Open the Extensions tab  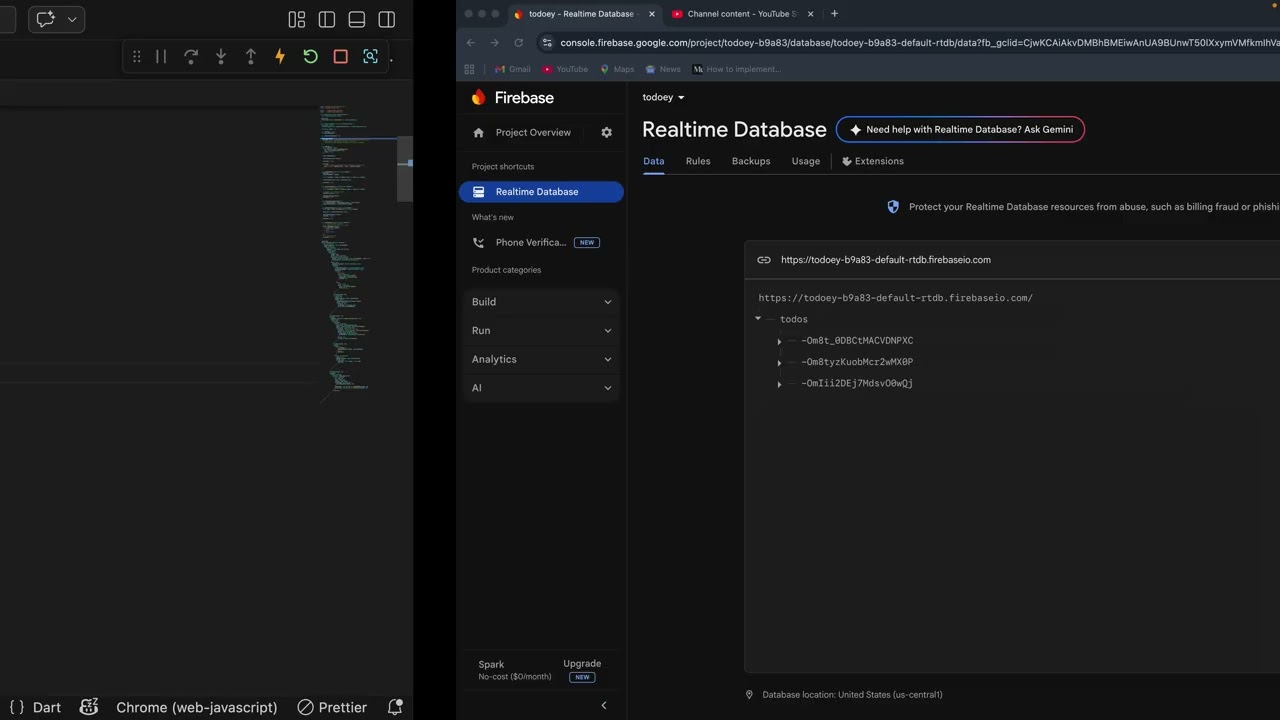coord(873,161)
